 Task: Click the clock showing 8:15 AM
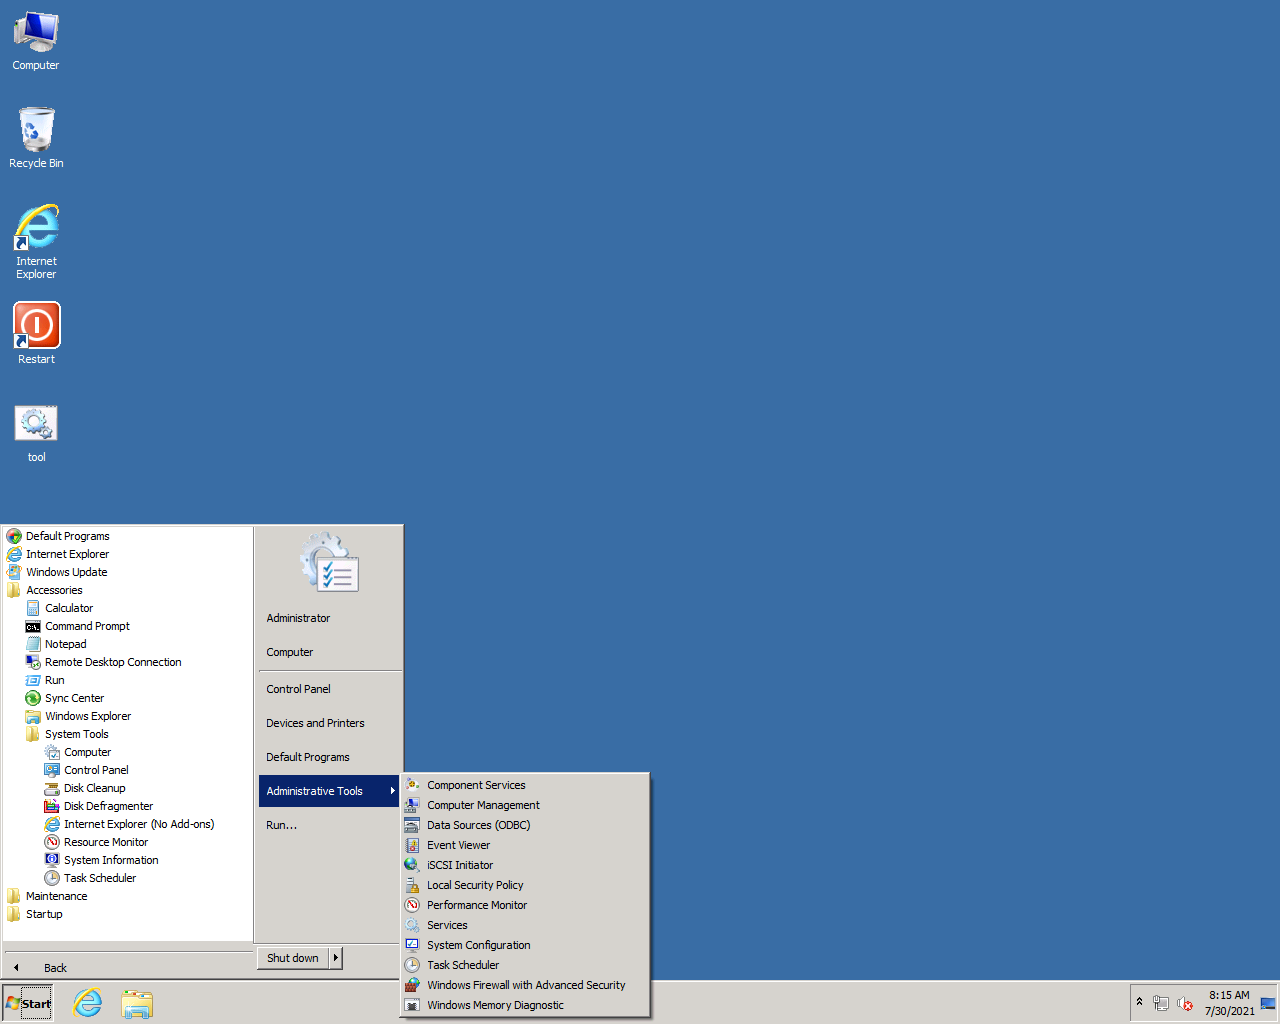coord(1229,1002)
